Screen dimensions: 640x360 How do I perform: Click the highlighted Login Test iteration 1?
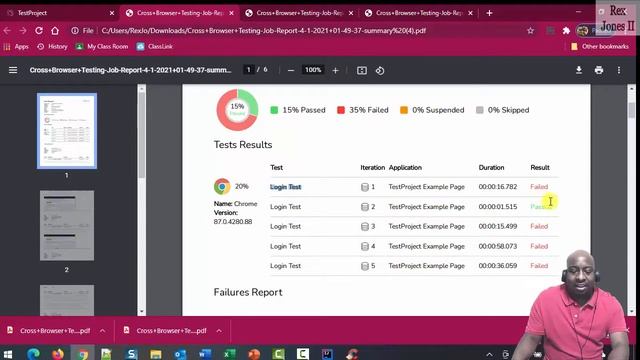click(285, 187)
